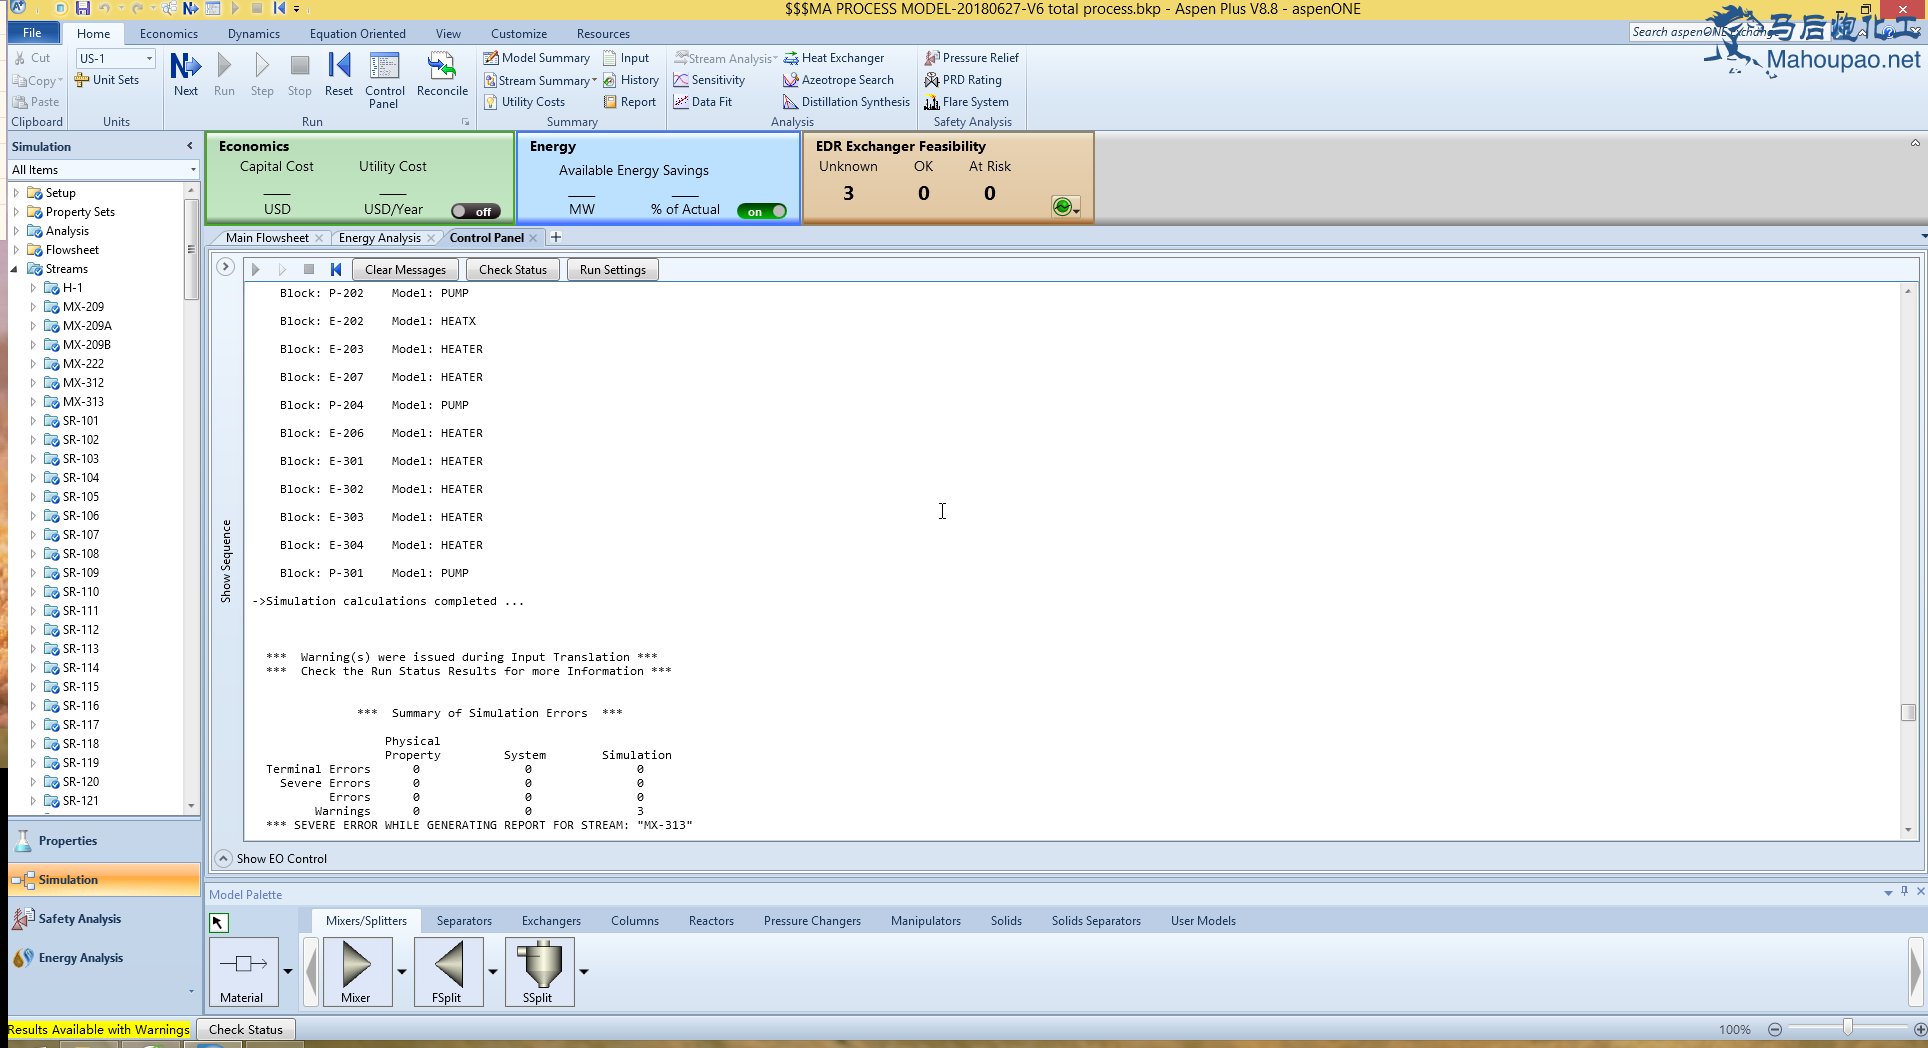The width and height of the screenshot is (1928, 1048).
Task: Click the Stop icon in ribbon
Action: click(x=299, y=74)
